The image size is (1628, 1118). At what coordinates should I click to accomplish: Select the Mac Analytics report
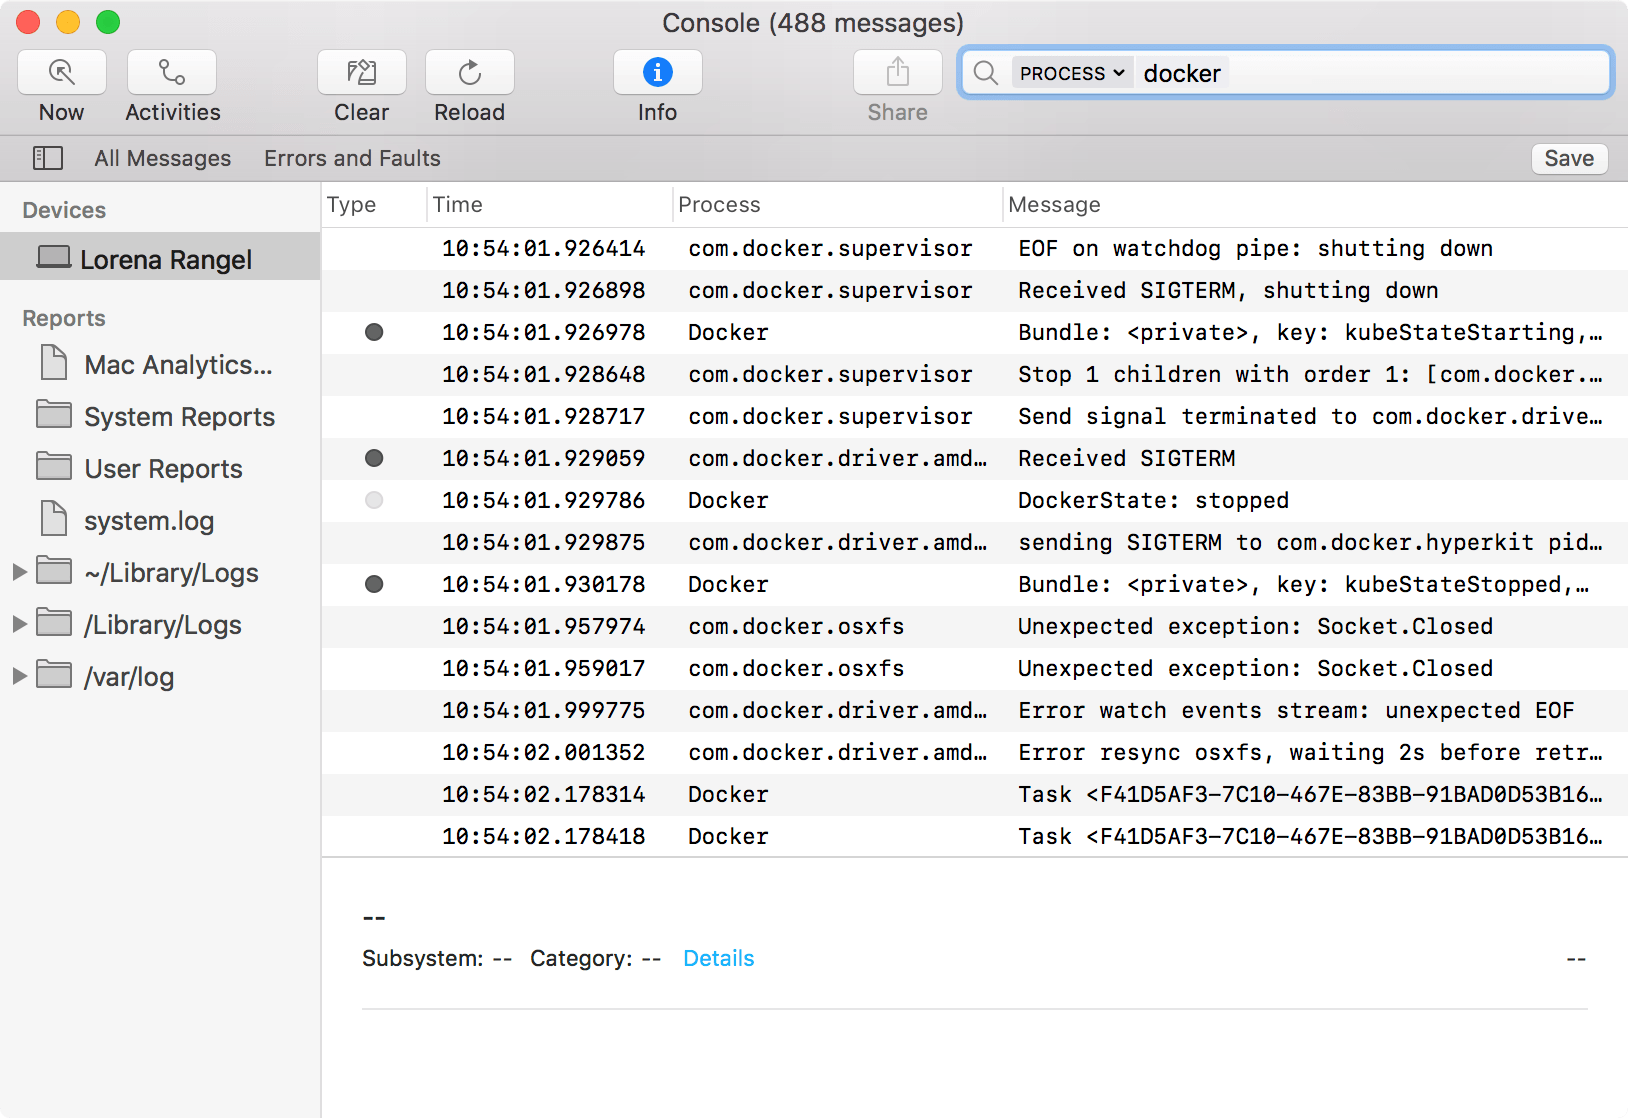(x=176, y=364)
